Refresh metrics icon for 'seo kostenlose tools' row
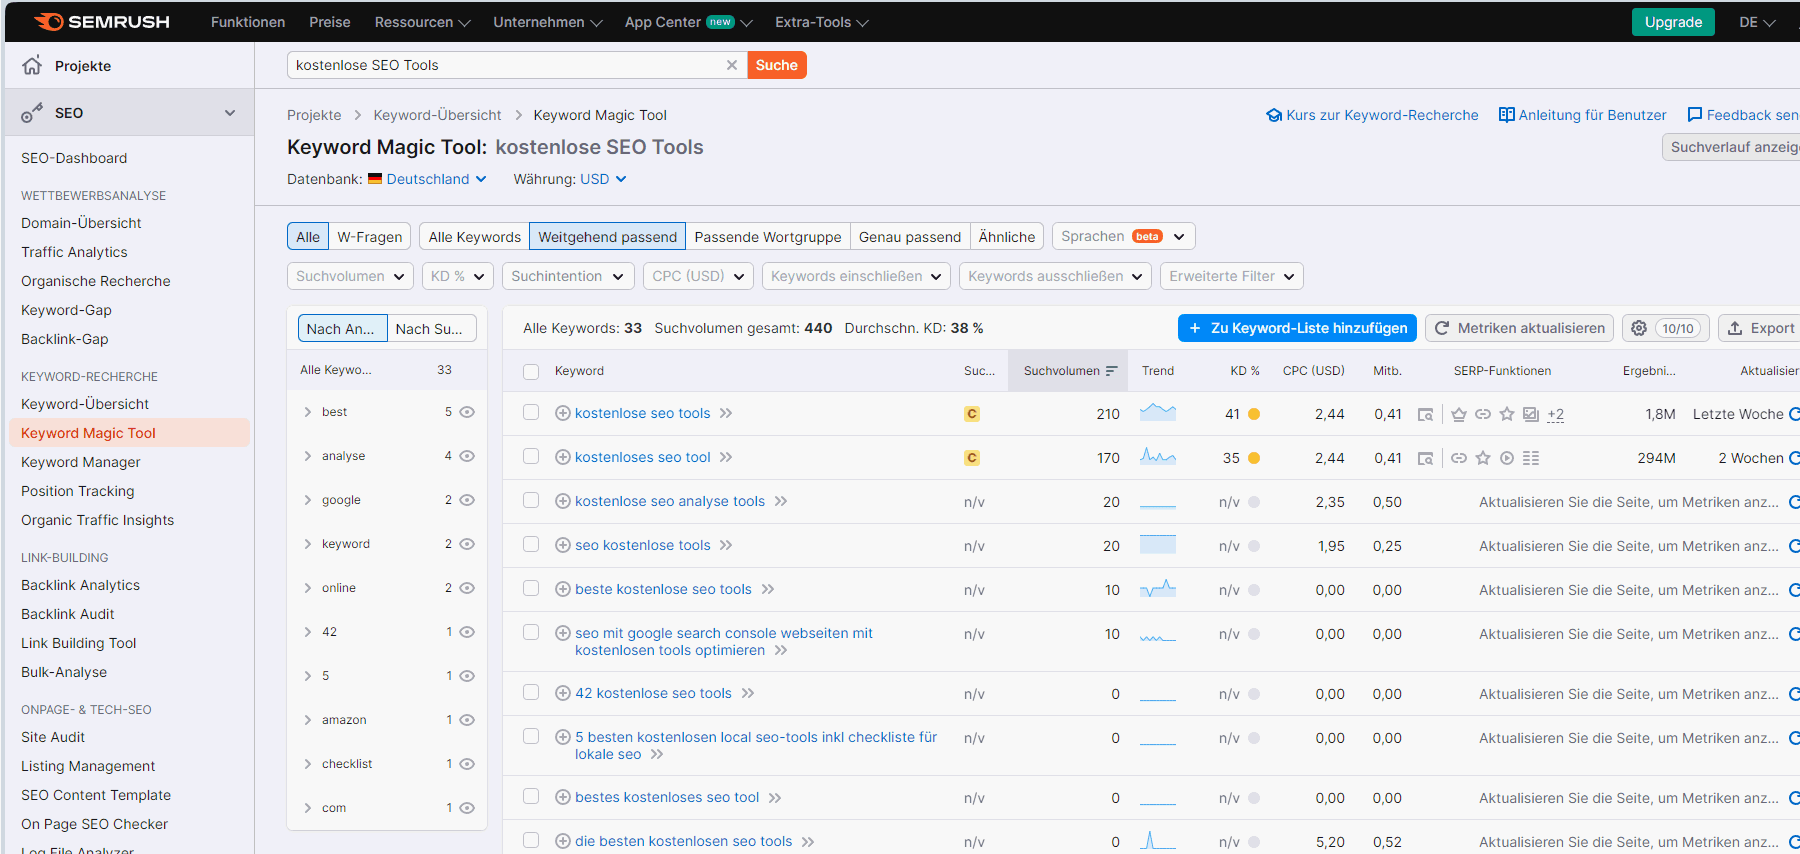Screen dimensions: 1800x854 1794,546
